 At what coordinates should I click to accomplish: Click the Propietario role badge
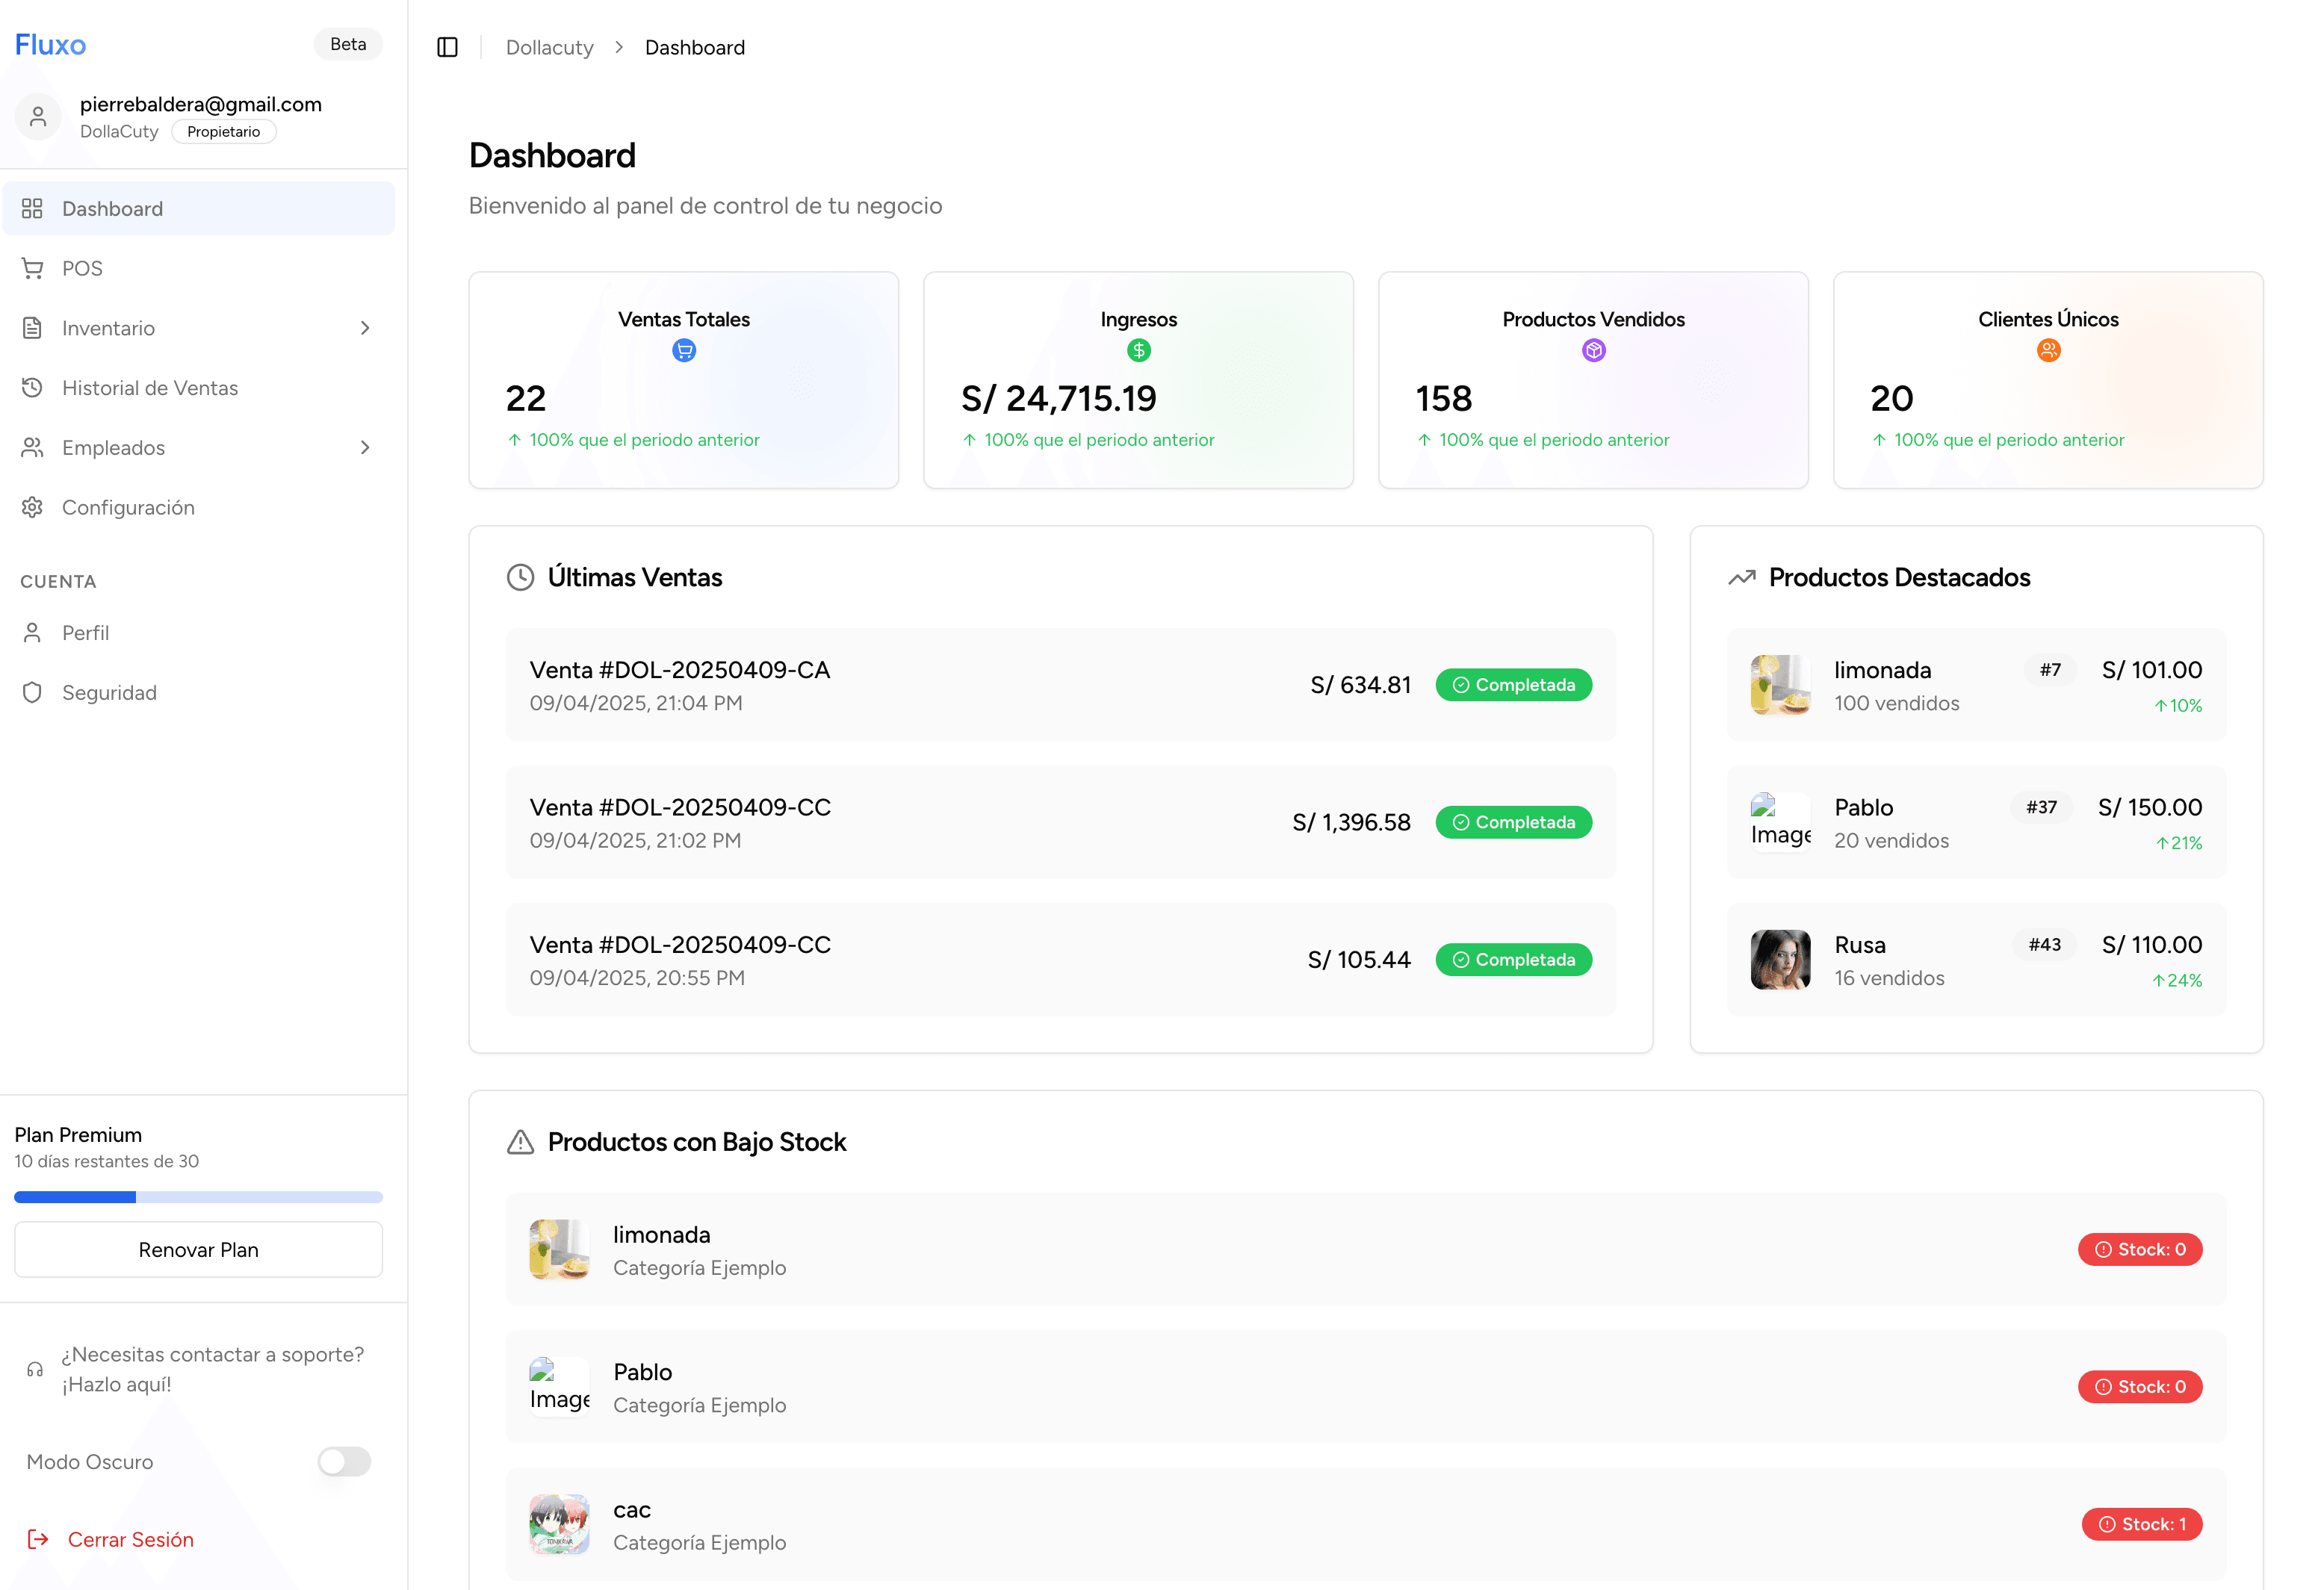(224, 132)
